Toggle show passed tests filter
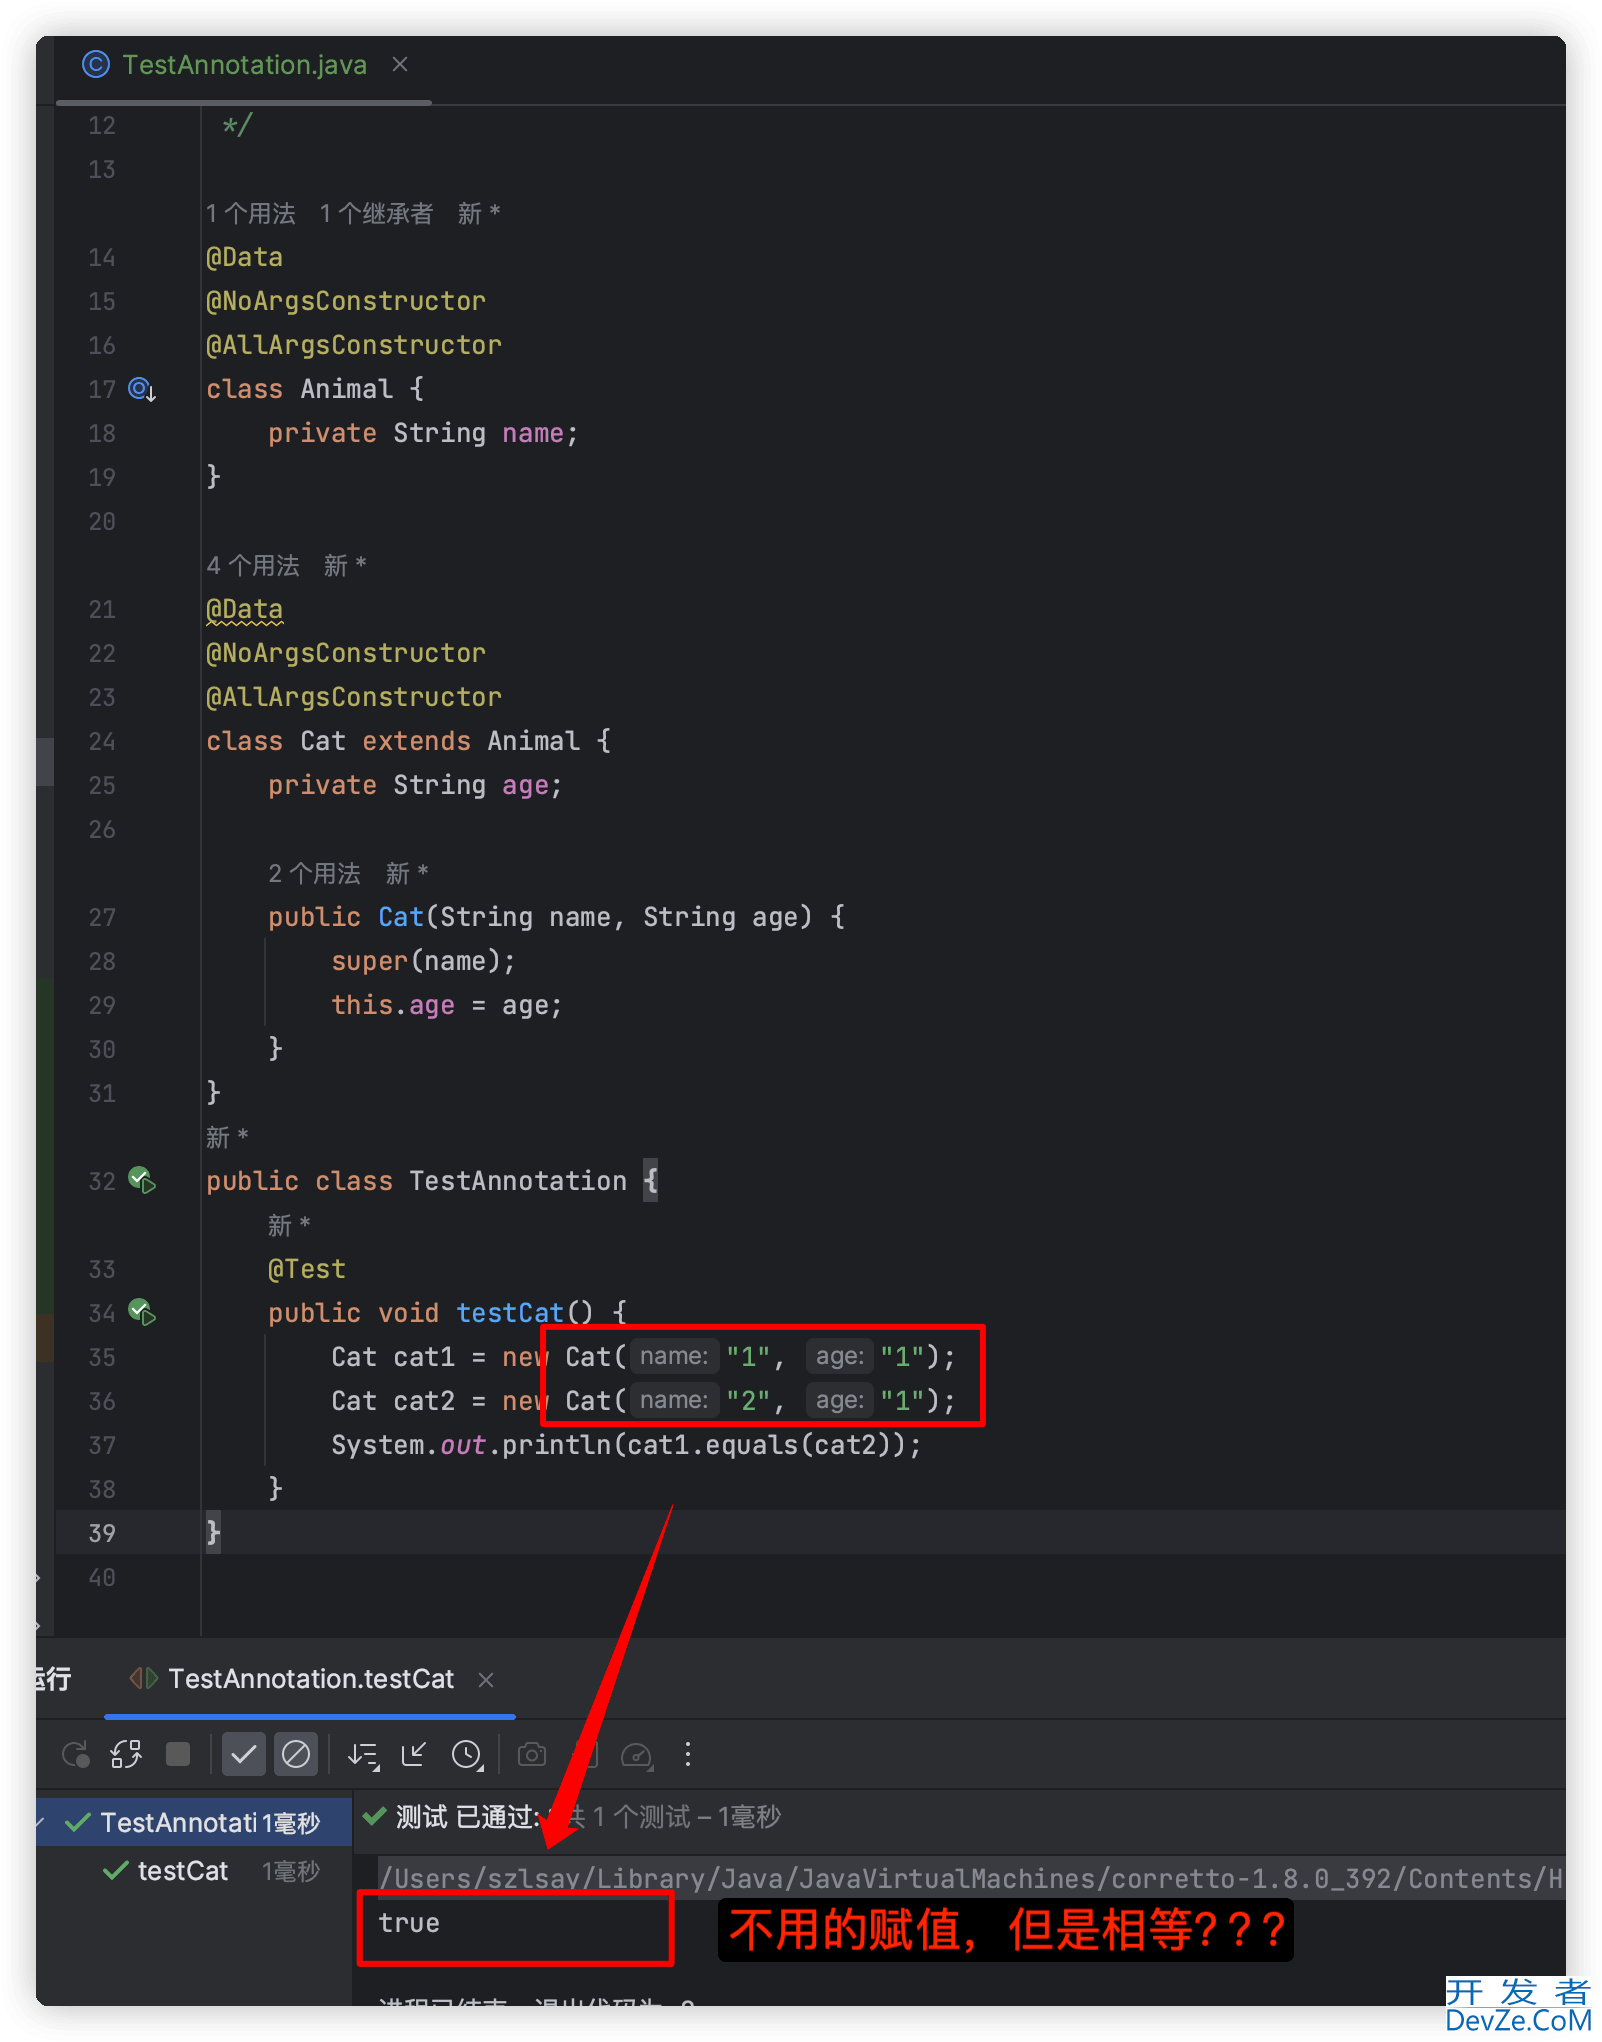Screen dimensions: 1602x2042 tap(243, 1754)
